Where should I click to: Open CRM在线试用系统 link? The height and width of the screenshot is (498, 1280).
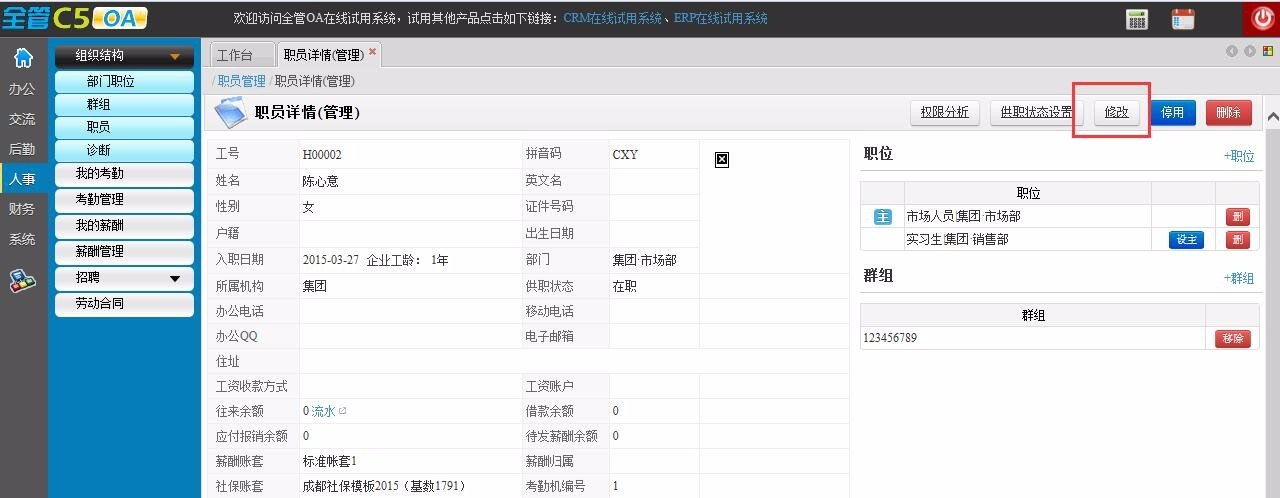(612, 18)
